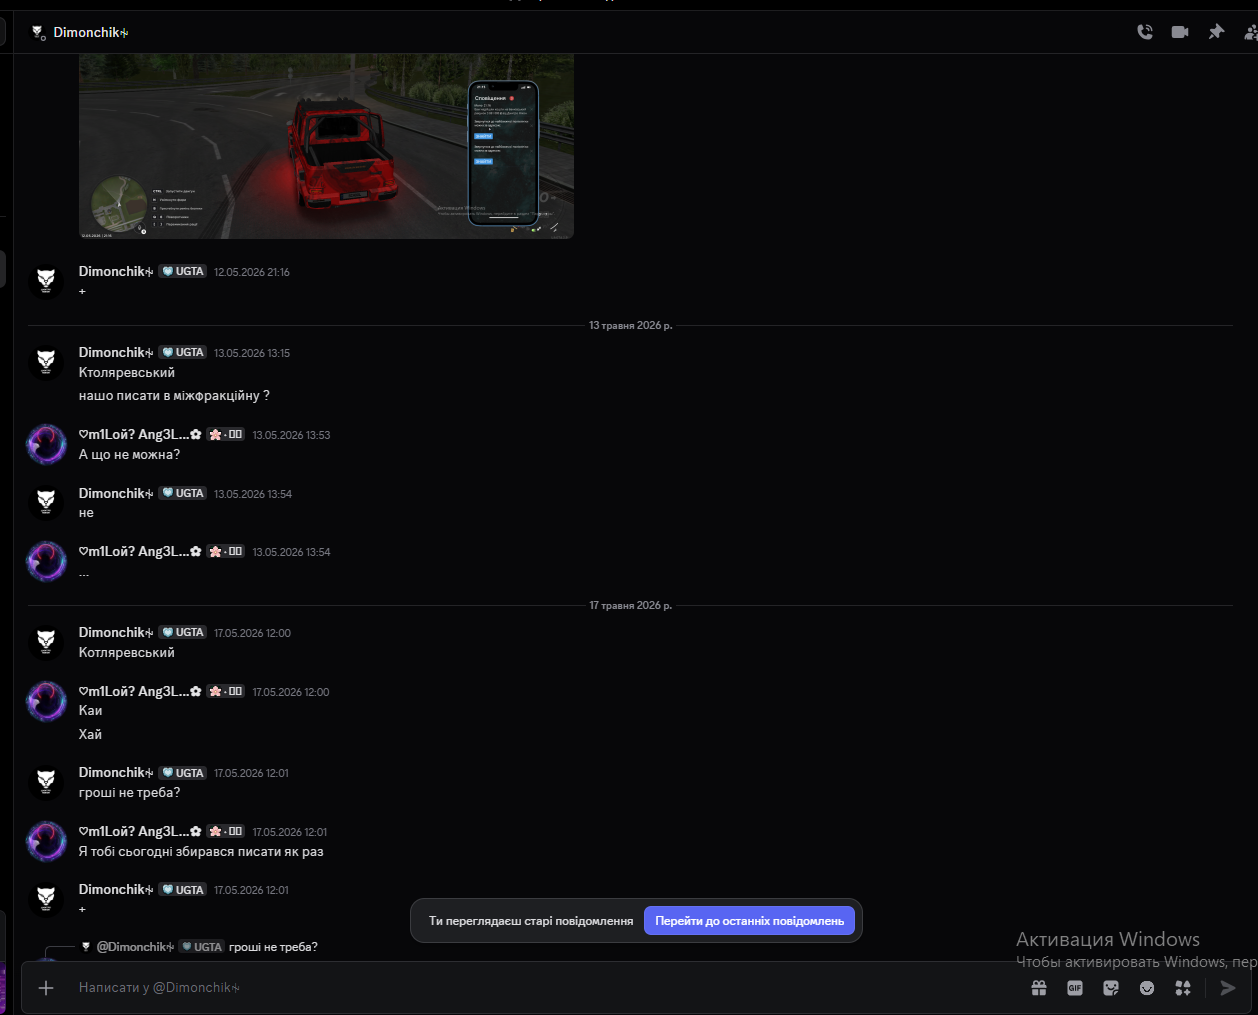Viewport: 1258px width, 1015px height.
Task: Click the timestamp '13.05.2026 13:53'
Action: [x=291, y=435]
